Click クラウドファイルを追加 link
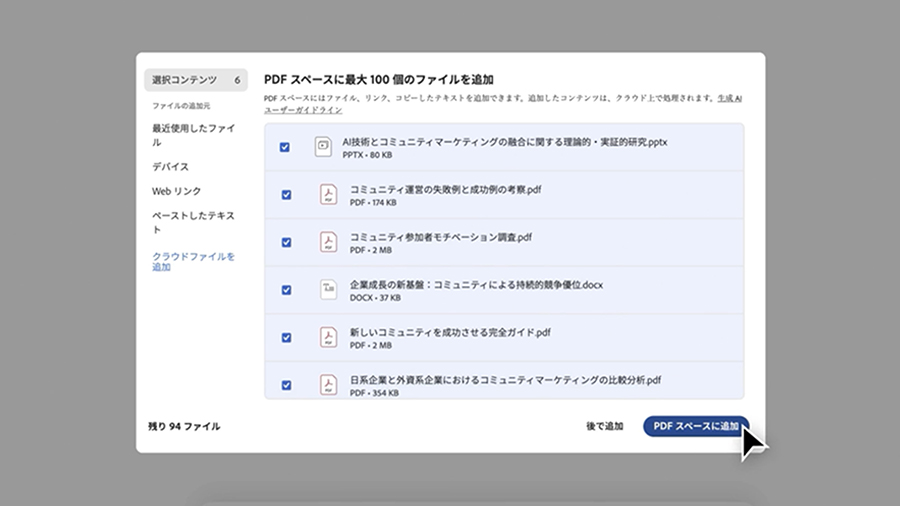 tap(193, 261)
